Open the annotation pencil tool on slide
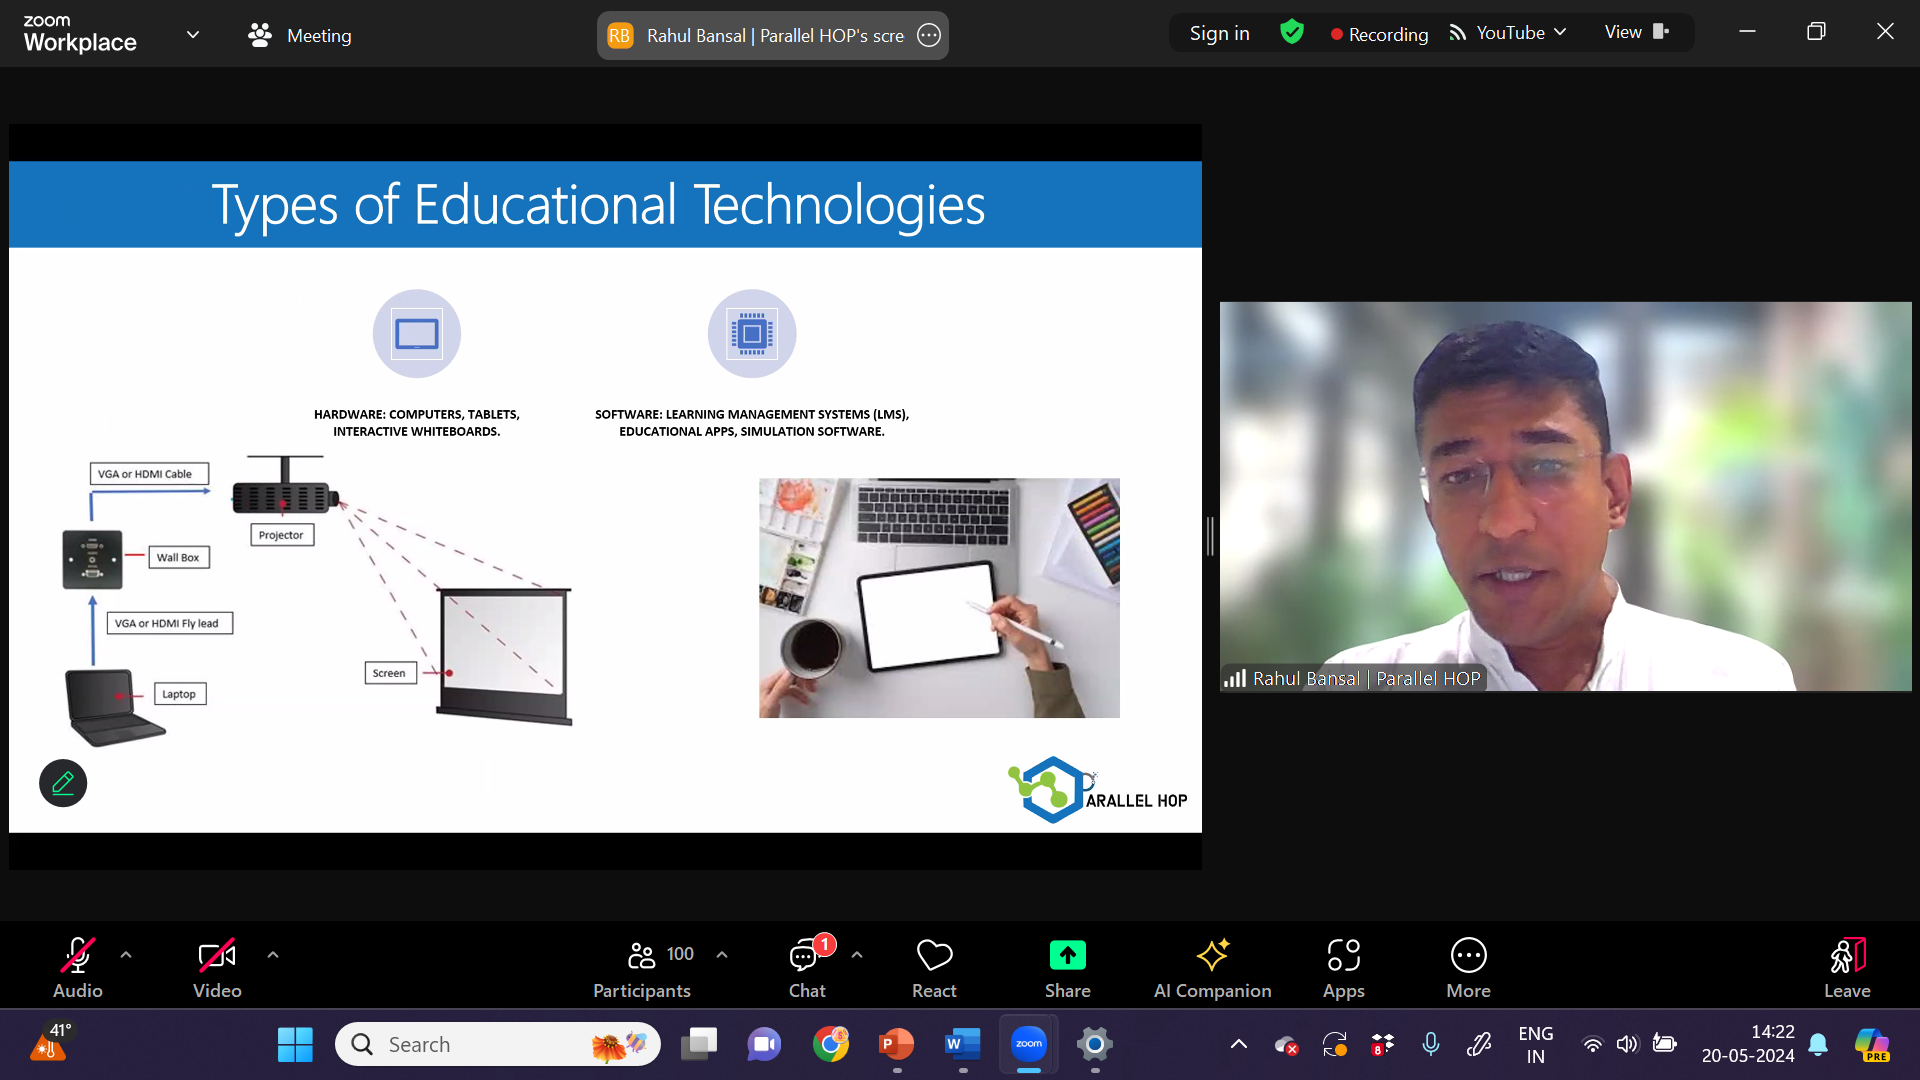1920x1080 pixels. 63,783
